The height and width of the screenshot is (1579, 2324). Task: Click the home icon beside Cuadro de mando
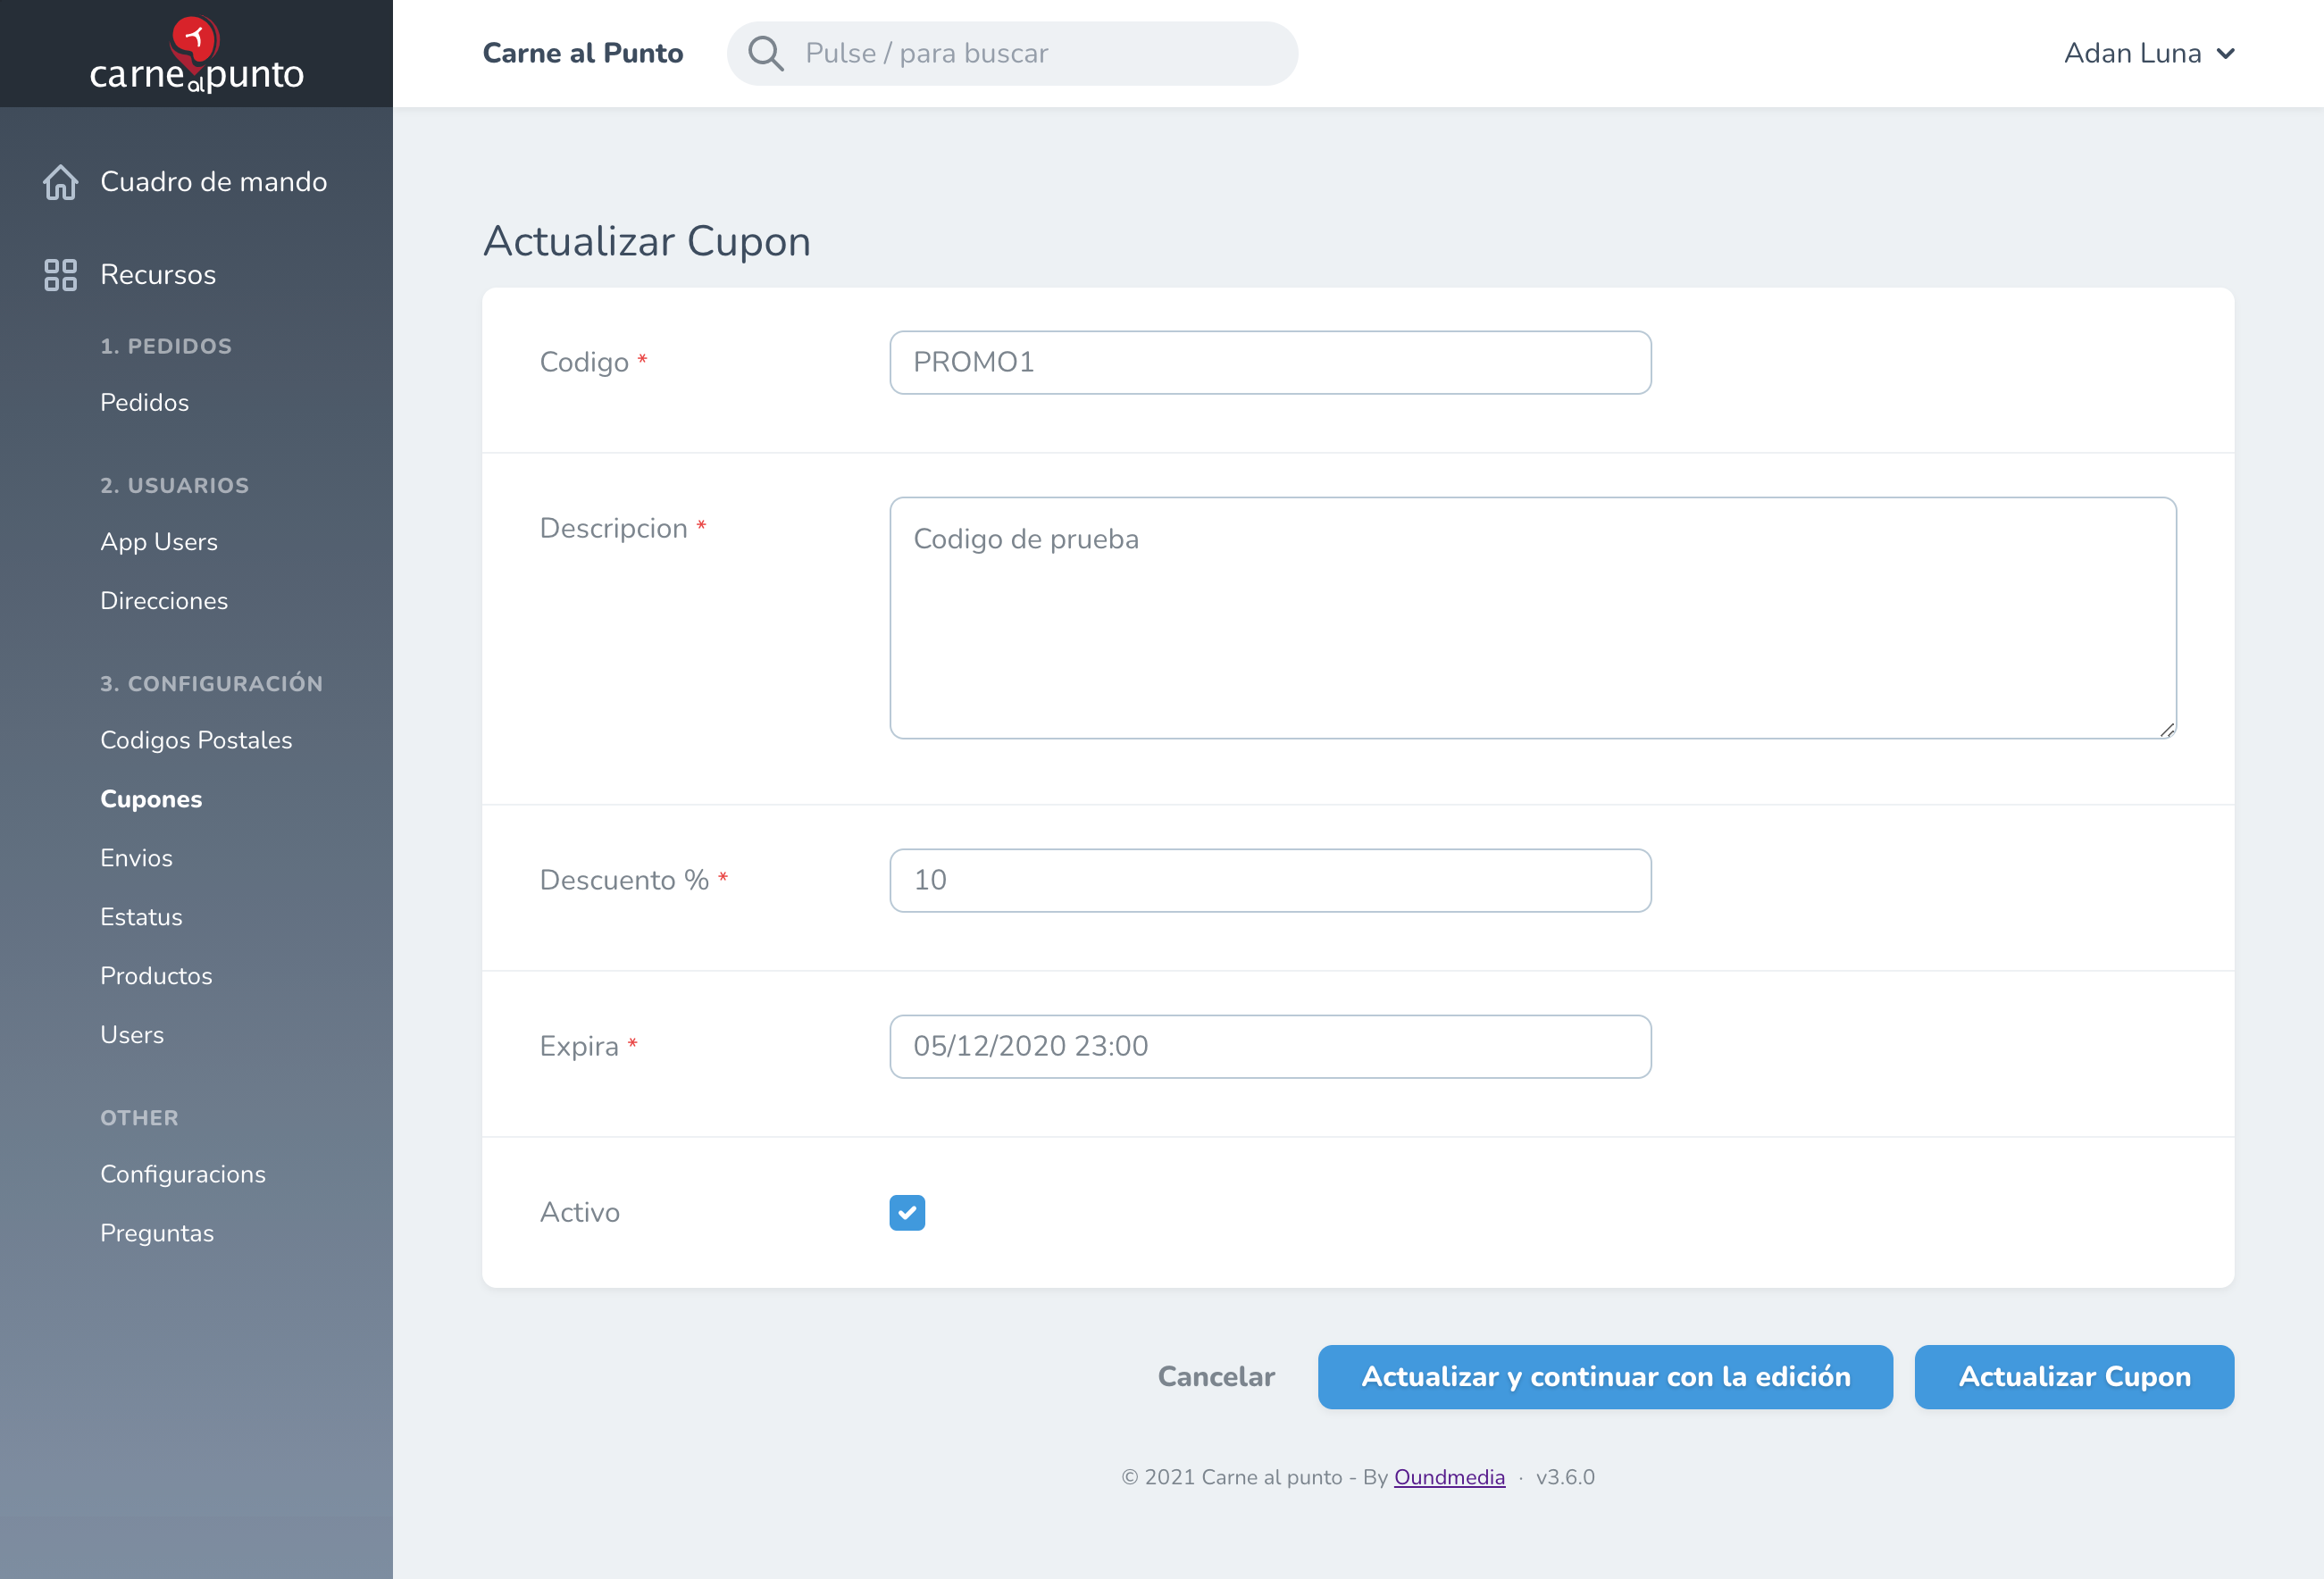coord(60,182)
